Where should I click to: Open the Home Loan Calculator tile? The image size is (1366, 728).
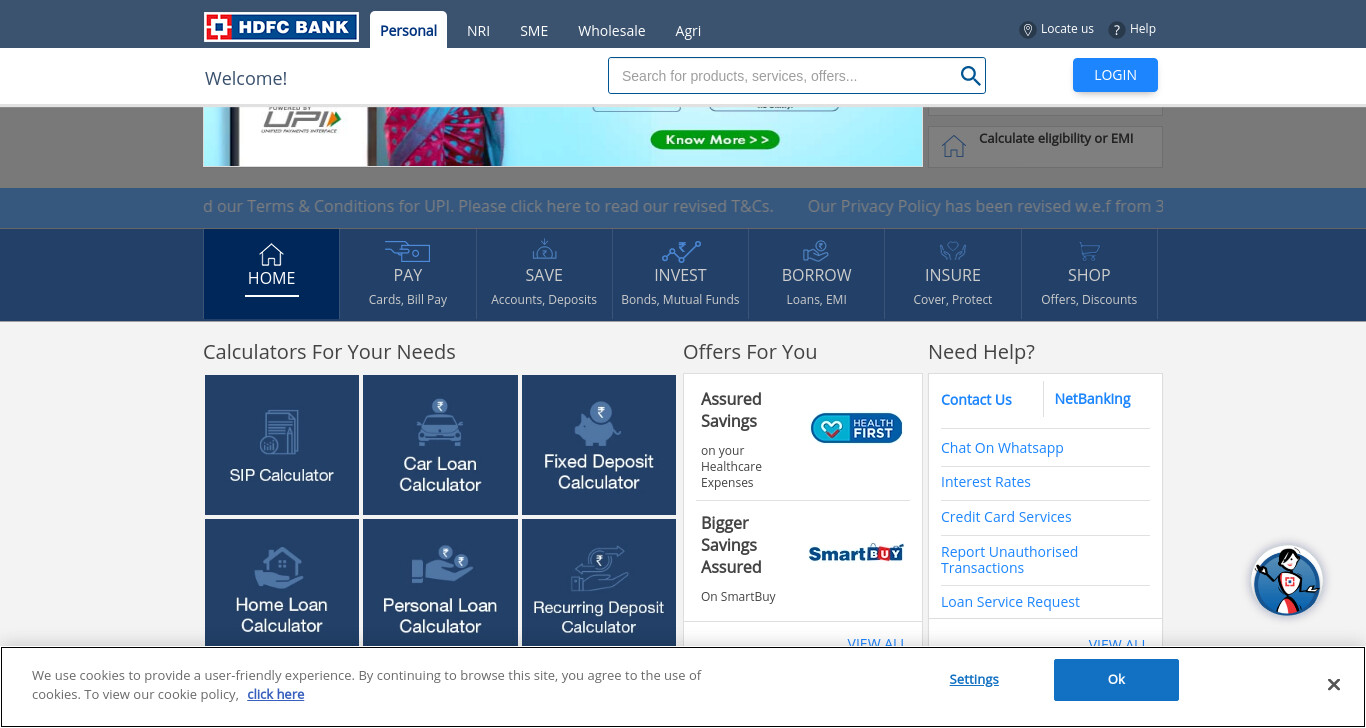pyautogui.click(x=282, y=582)
